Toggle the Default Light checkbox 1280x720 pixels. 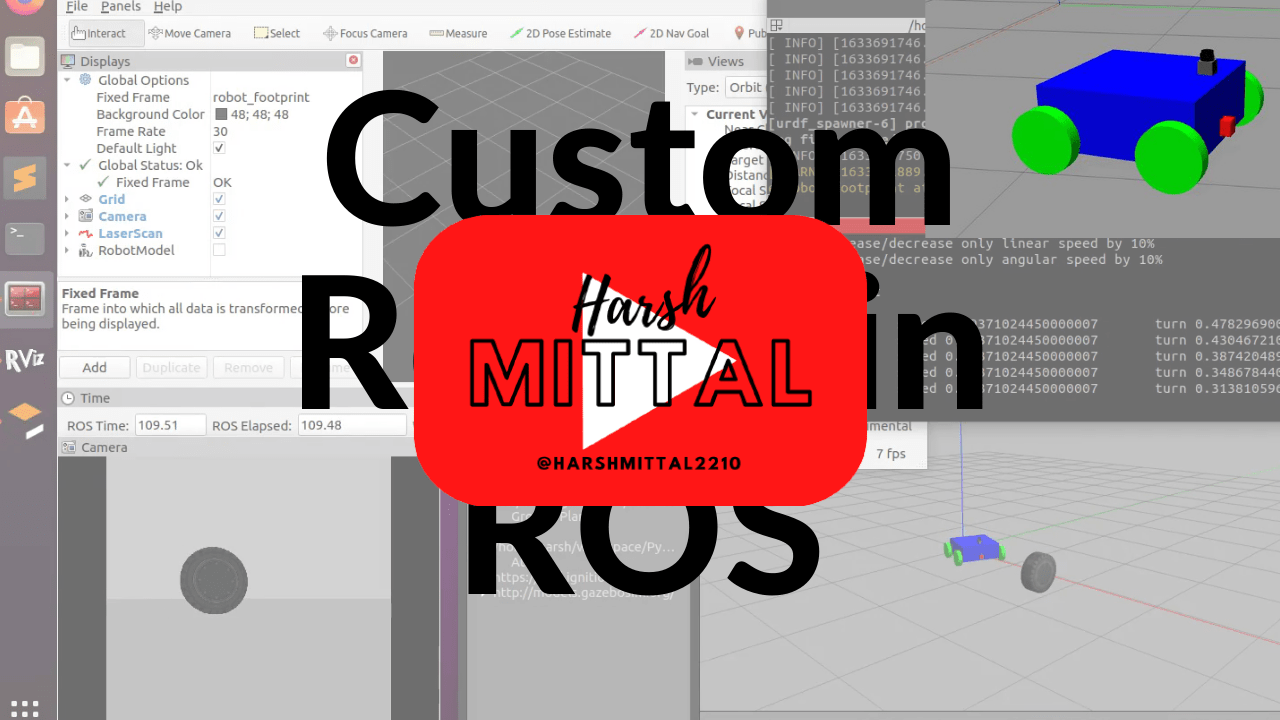point(219,148)
